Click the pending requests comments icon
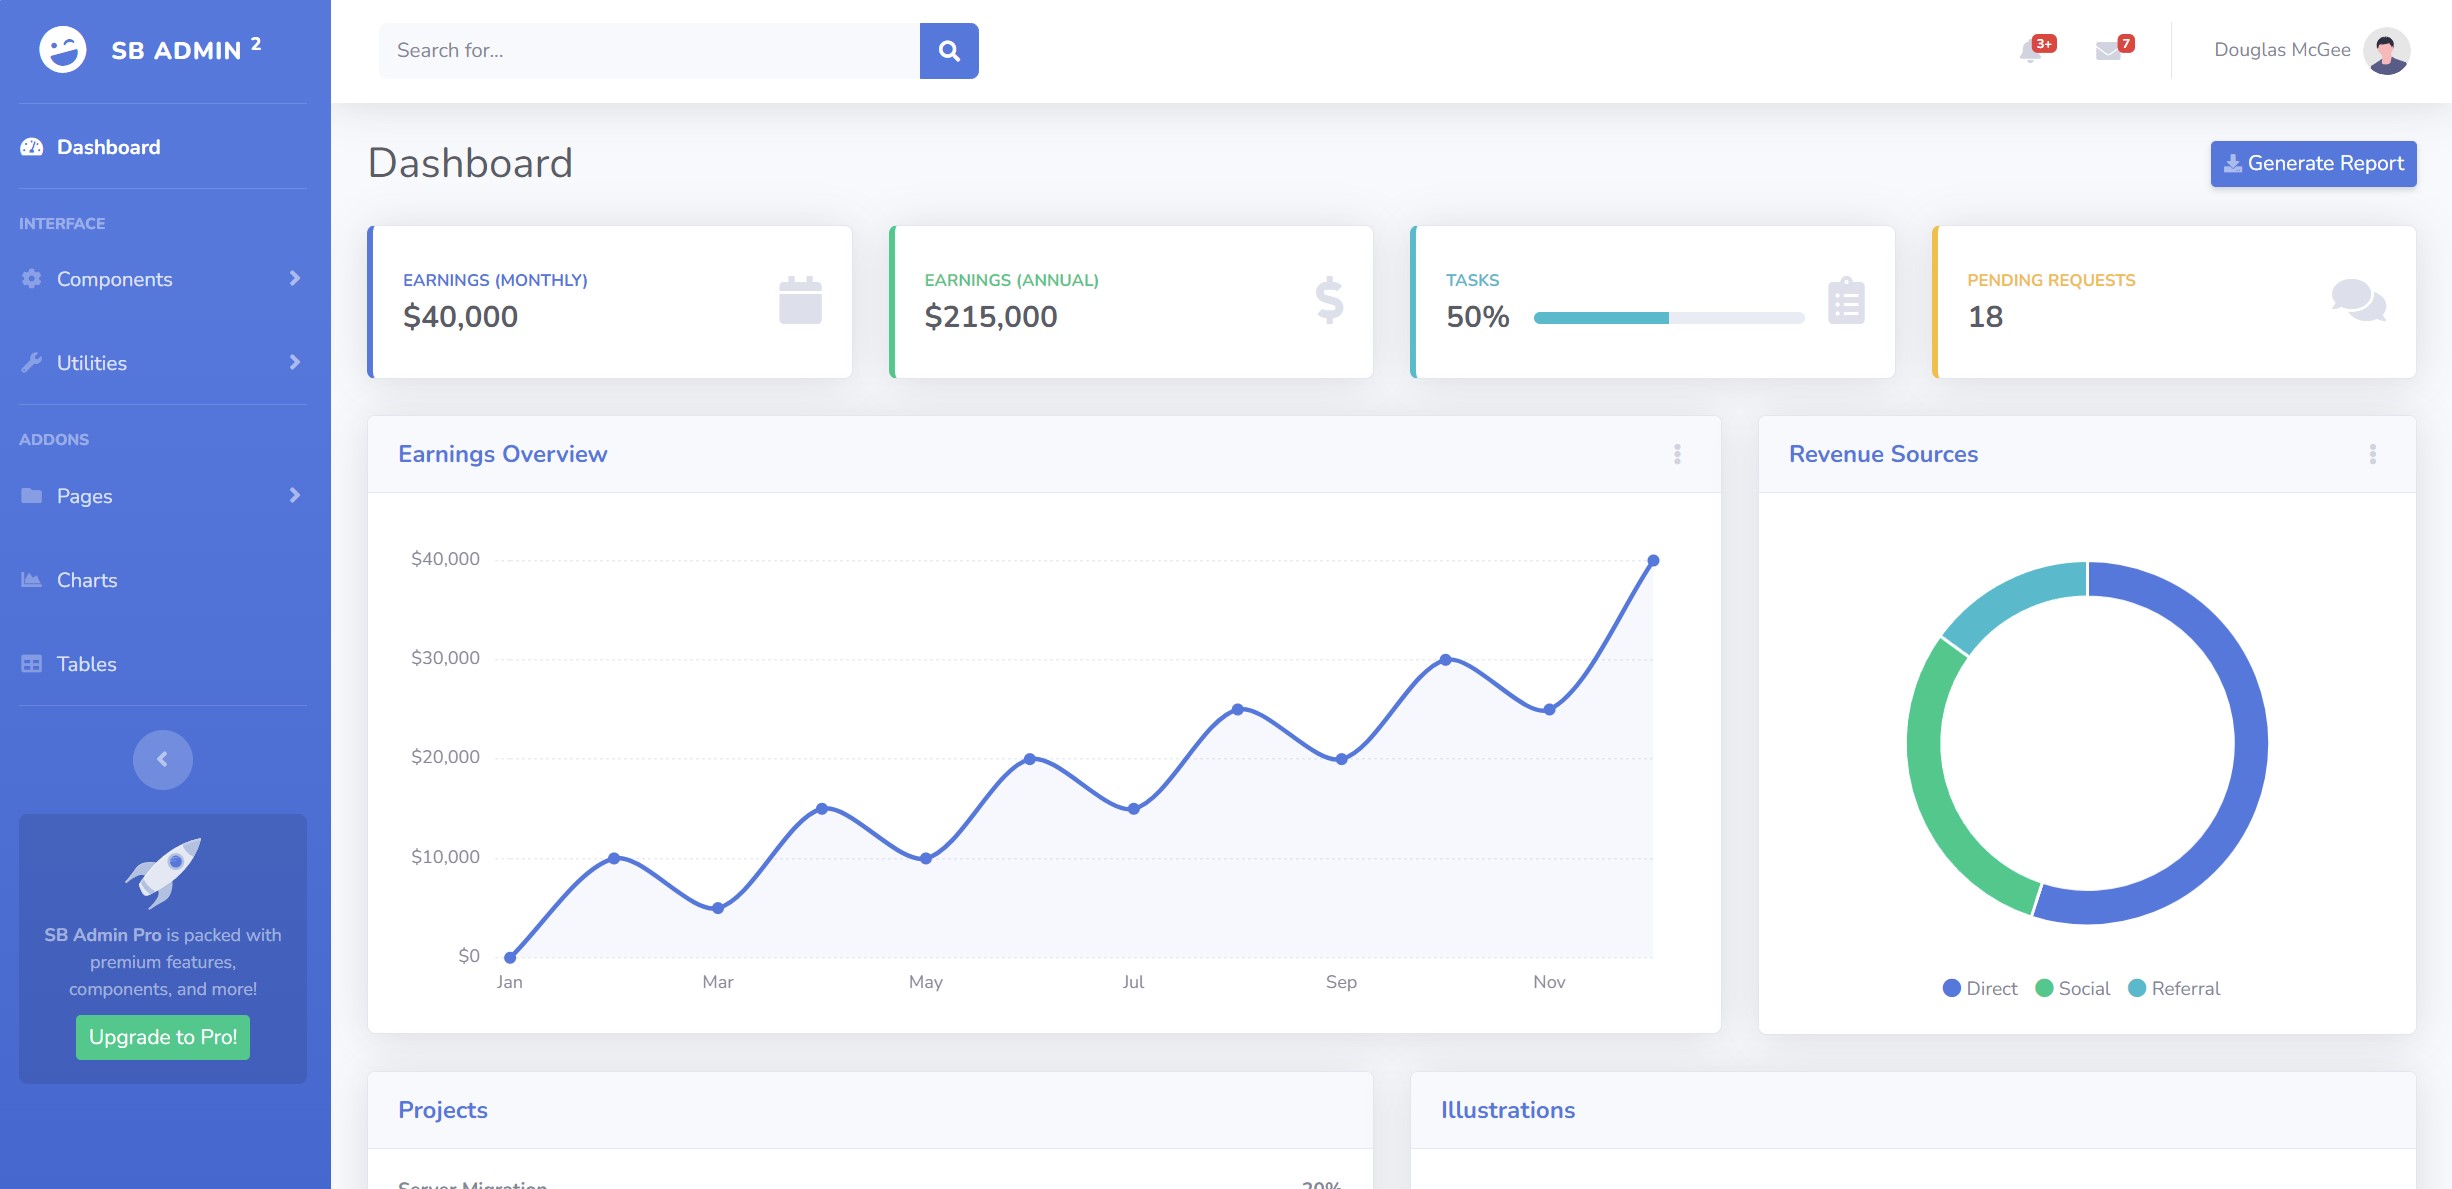This screenshot has width=2452, height=1189. pos(2358,301)
